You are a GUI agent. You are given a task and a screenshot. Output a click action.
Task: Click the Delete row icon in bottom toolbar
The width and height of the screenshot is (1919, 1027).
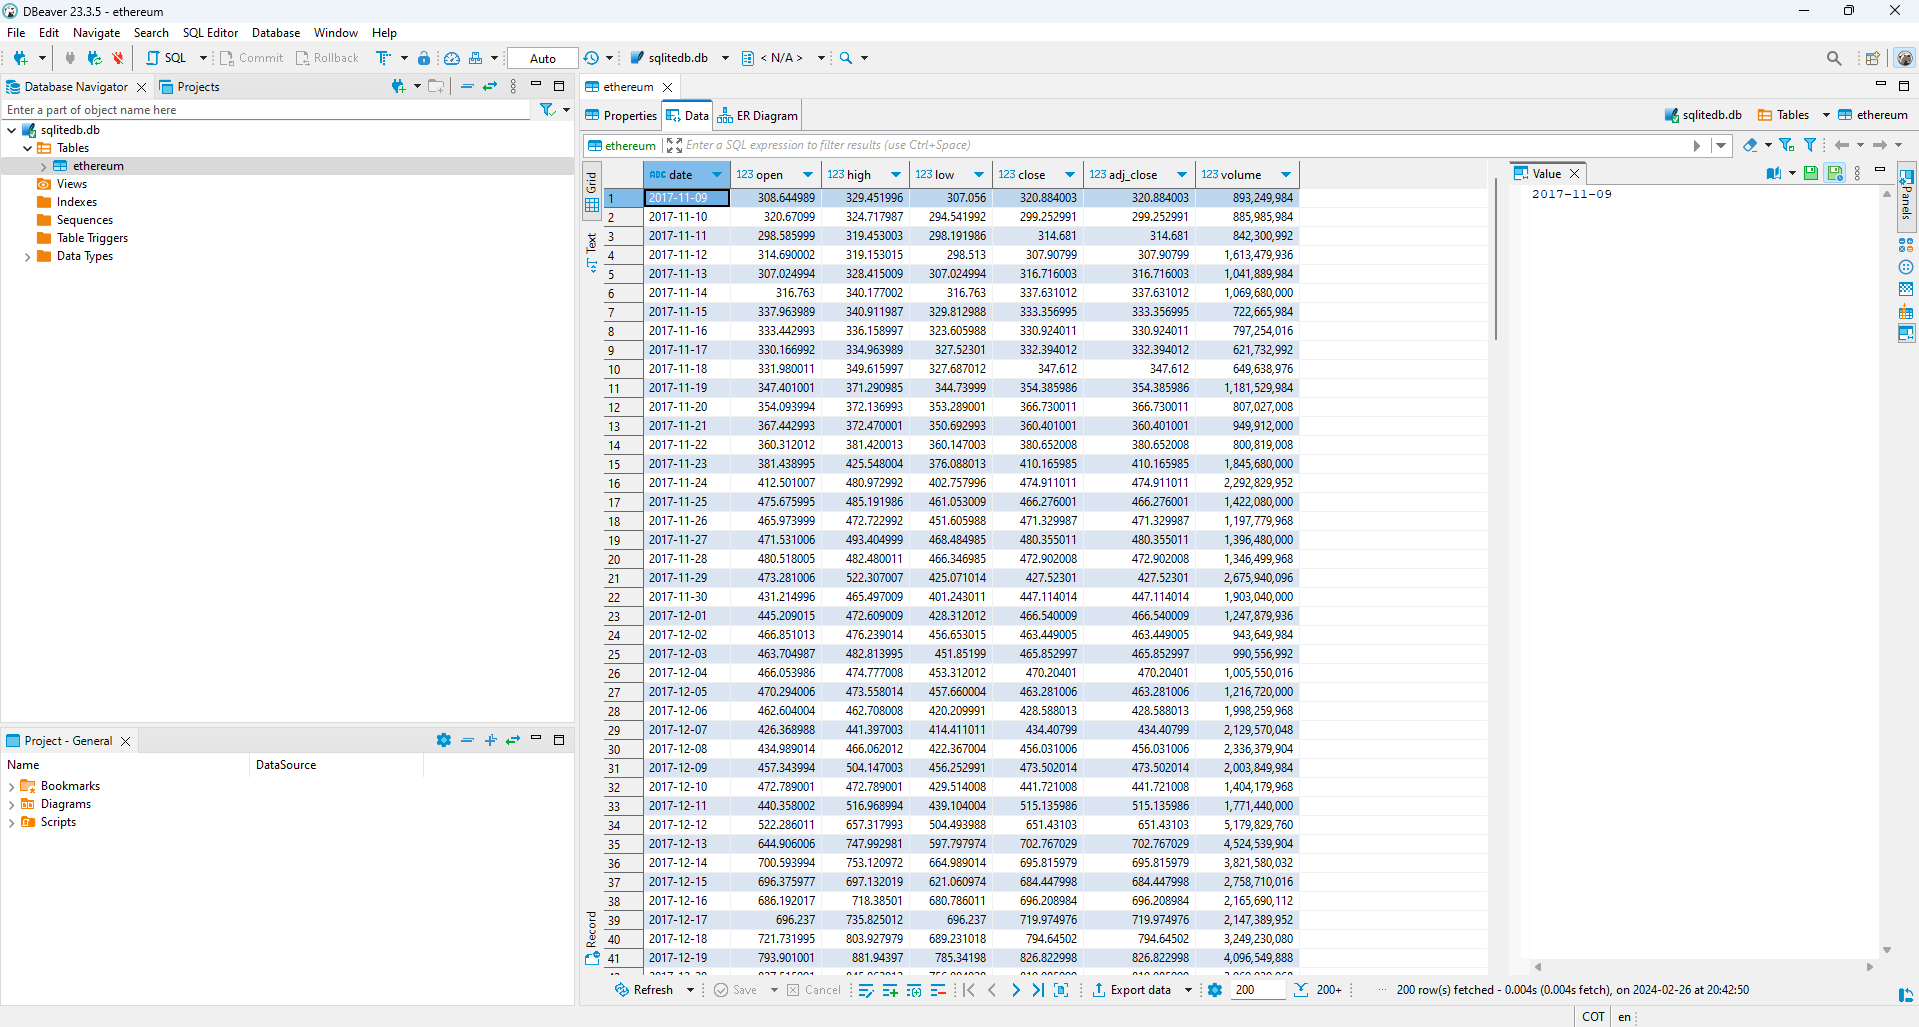click(x=938, y=990)
